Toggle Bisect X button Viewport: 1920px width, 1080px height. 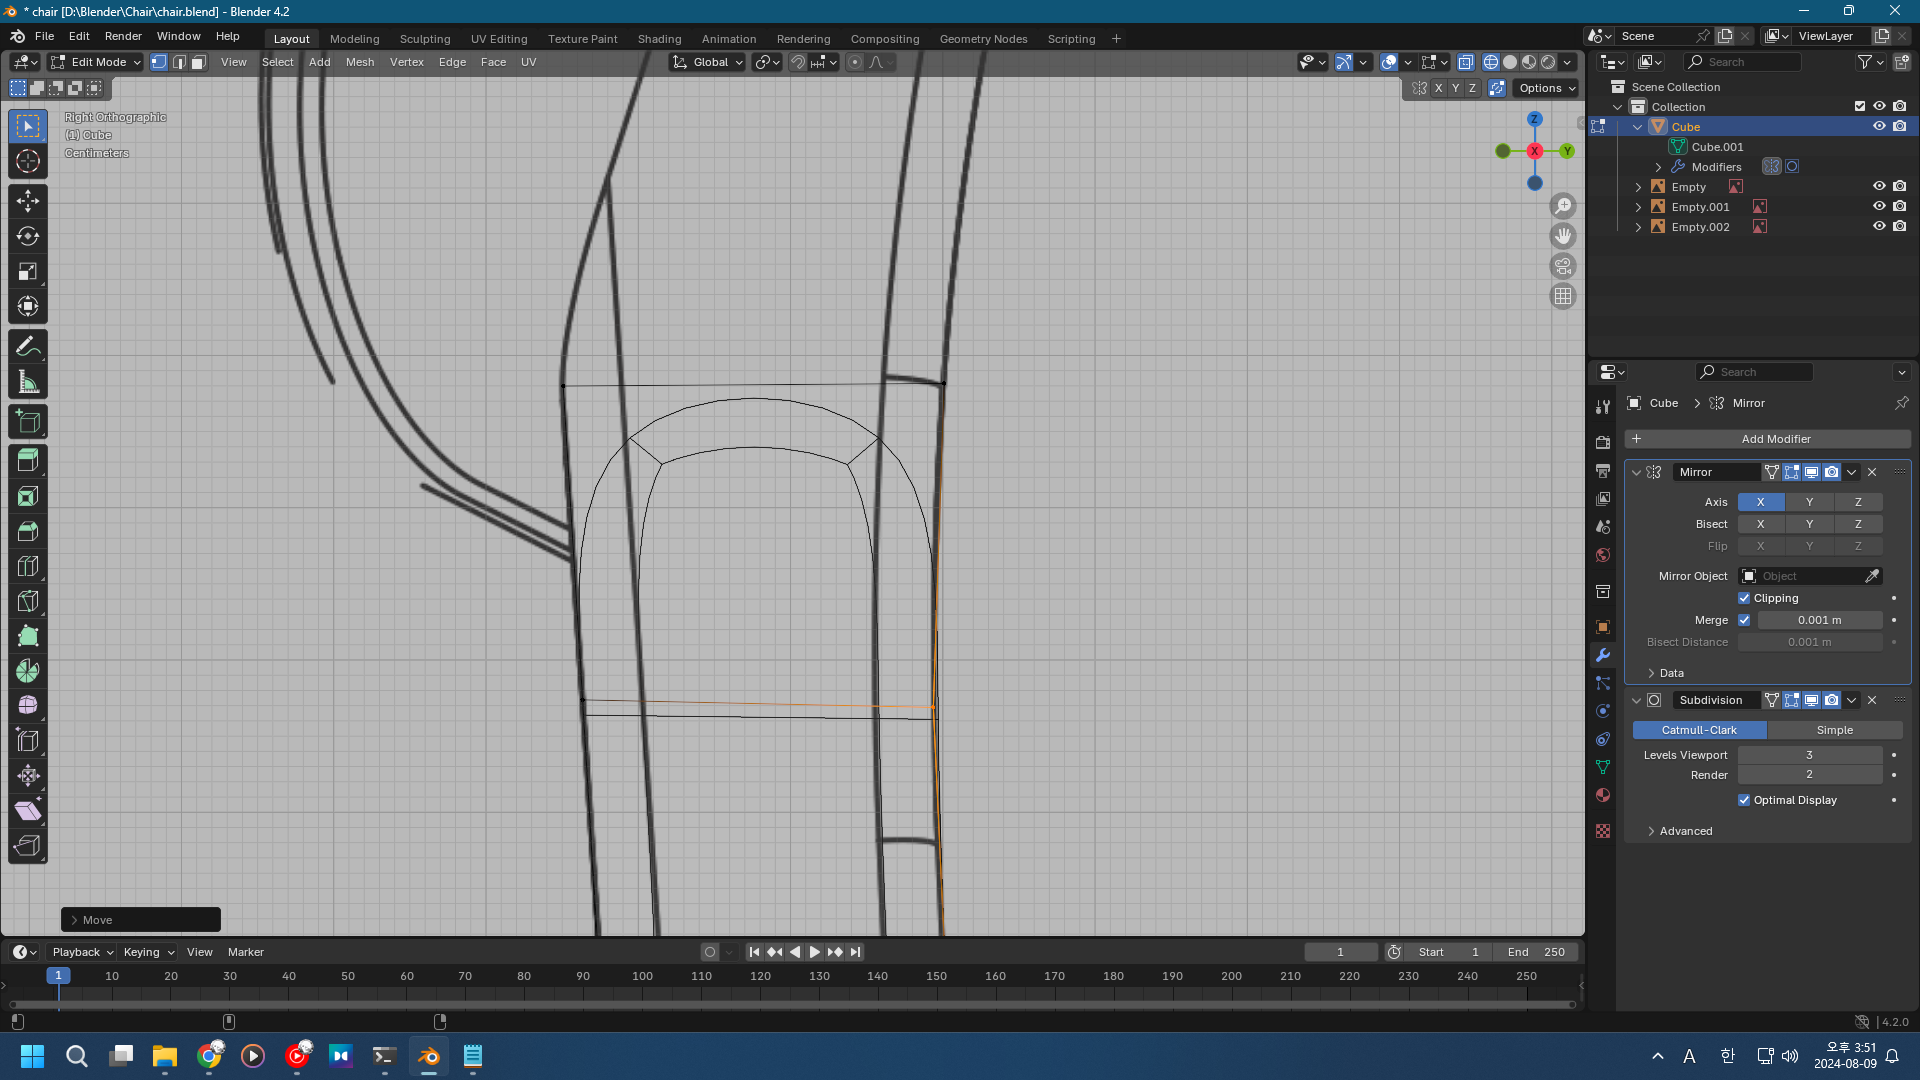coord(1761,524)
